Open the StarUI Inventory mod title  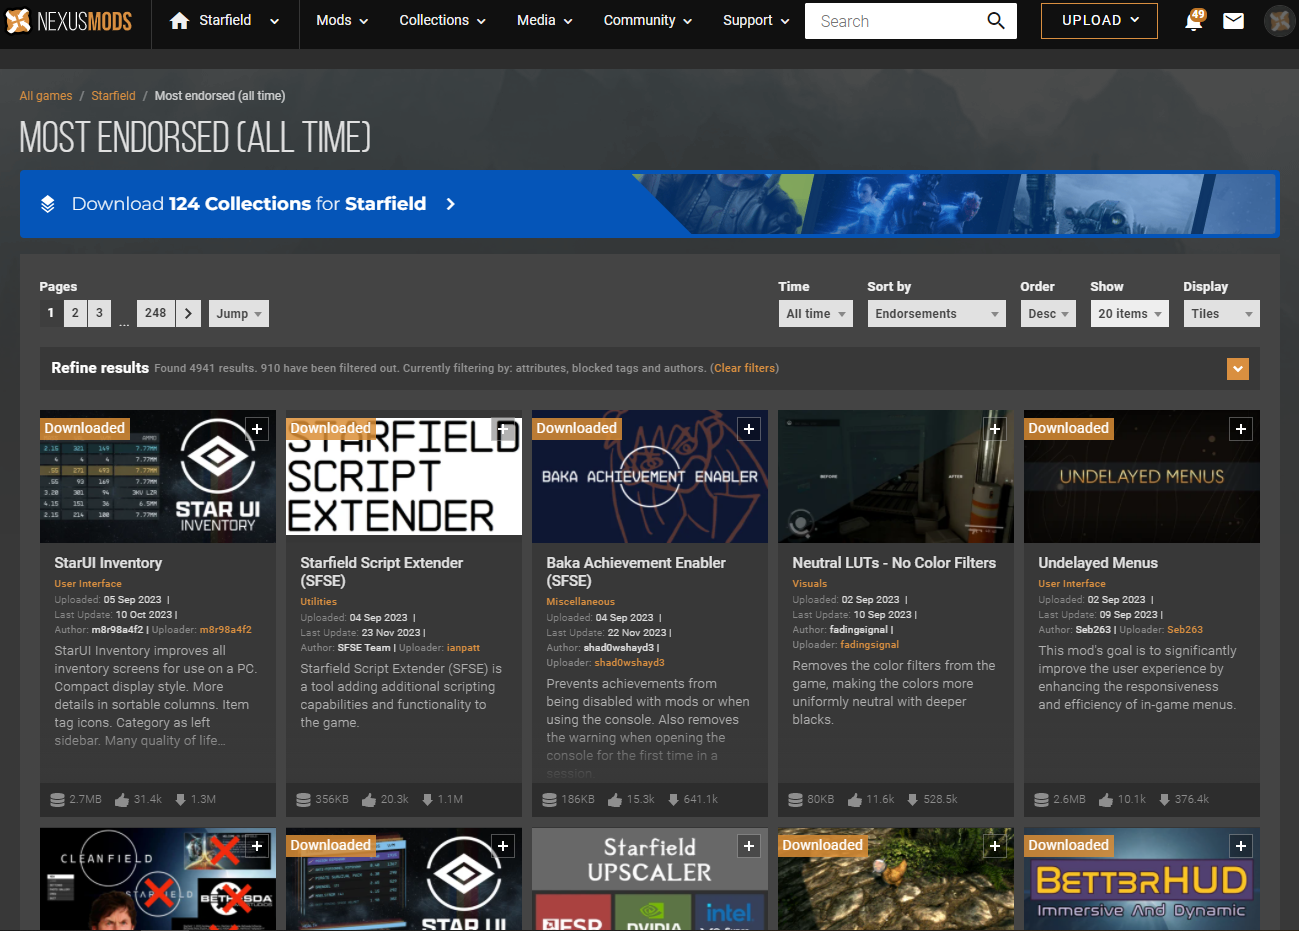108,563
